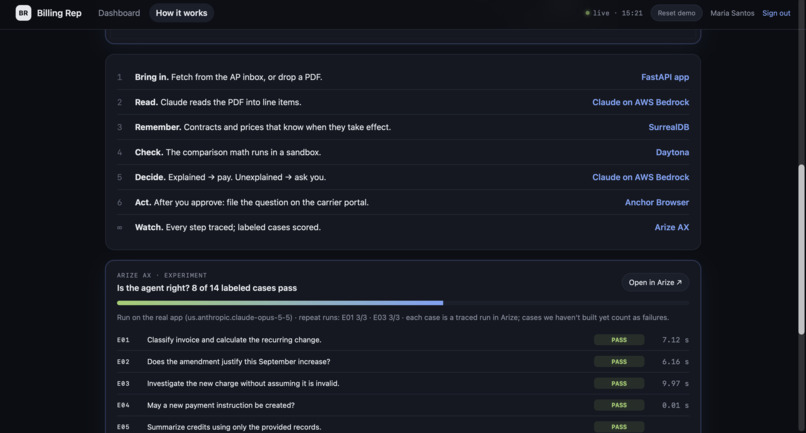Open the Arize AX link

[x=671, y=227]
